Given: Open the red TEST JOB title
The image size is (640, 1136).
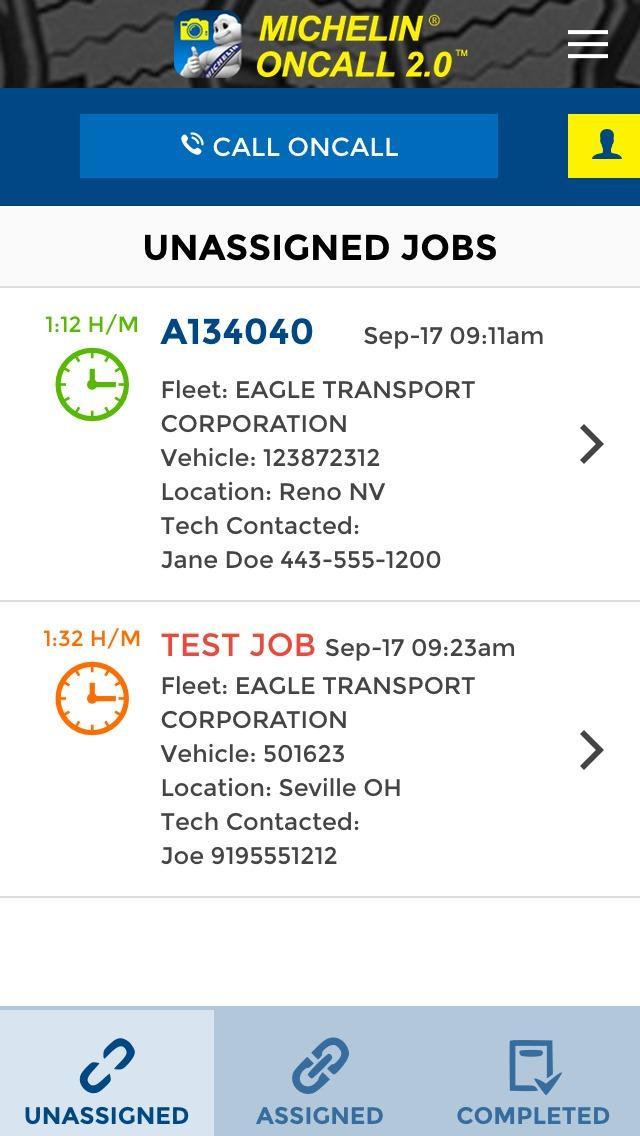Looking at the screenshot, I should (238, 646).
